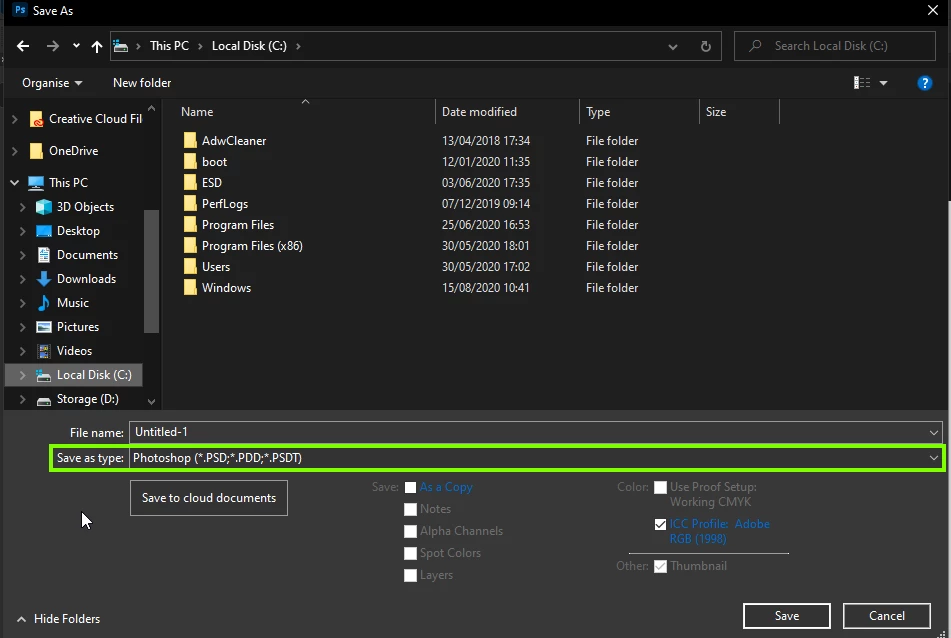The height and width of the screenshot is (638, 951).
Task: Expand the OneDrive node arrow
Action: point(15,151)
